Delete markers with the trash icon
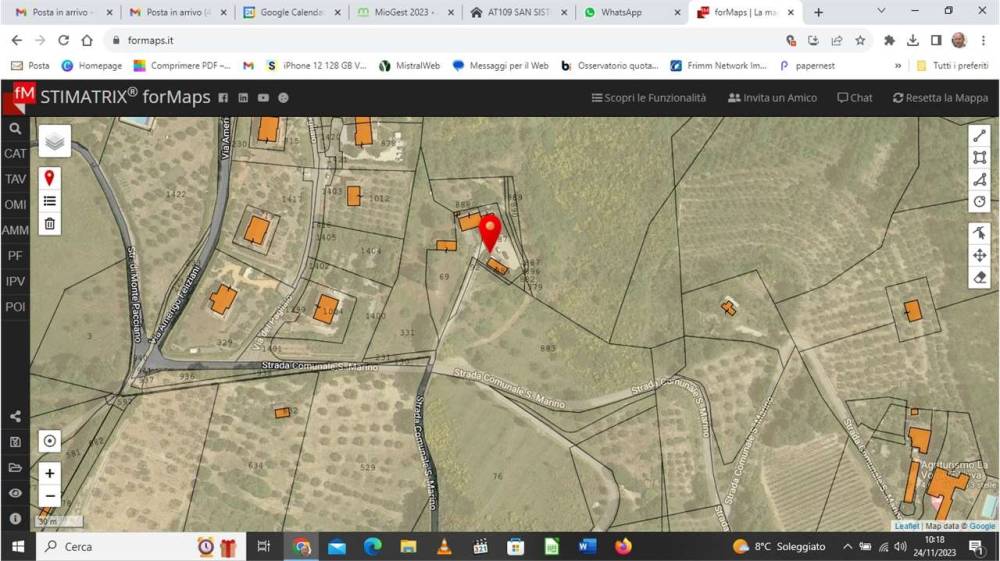Viewport: 1000px width, 561px height. (49, 224)
